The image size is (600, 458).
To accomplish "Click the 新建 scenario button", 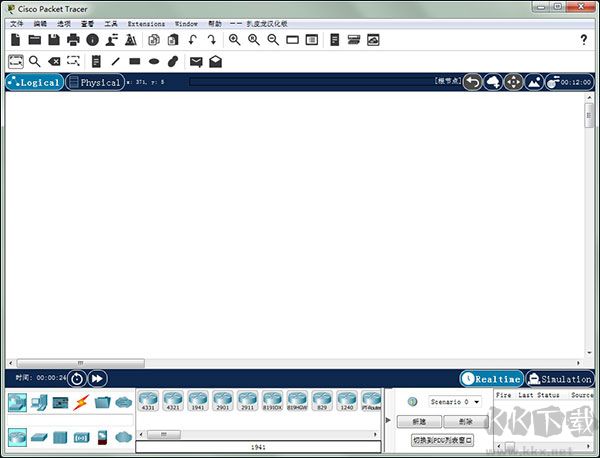I will click(x=419, y=422).
